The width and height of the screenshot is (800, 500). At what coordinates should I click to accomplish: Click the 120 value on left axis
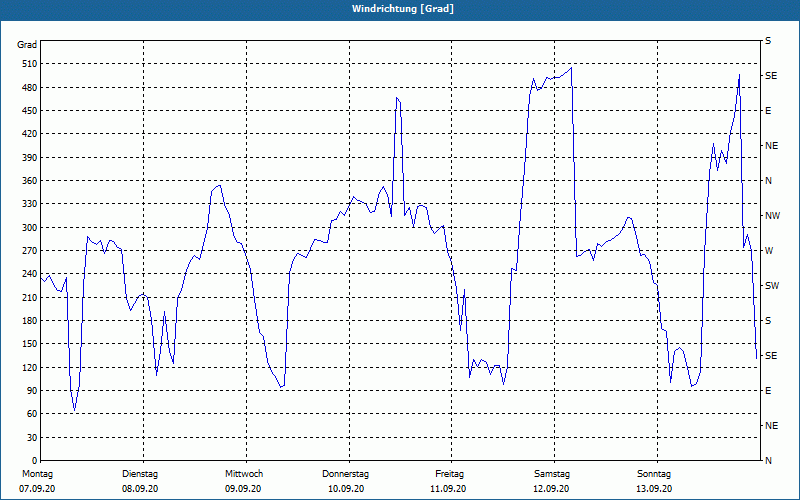(30, 368)
